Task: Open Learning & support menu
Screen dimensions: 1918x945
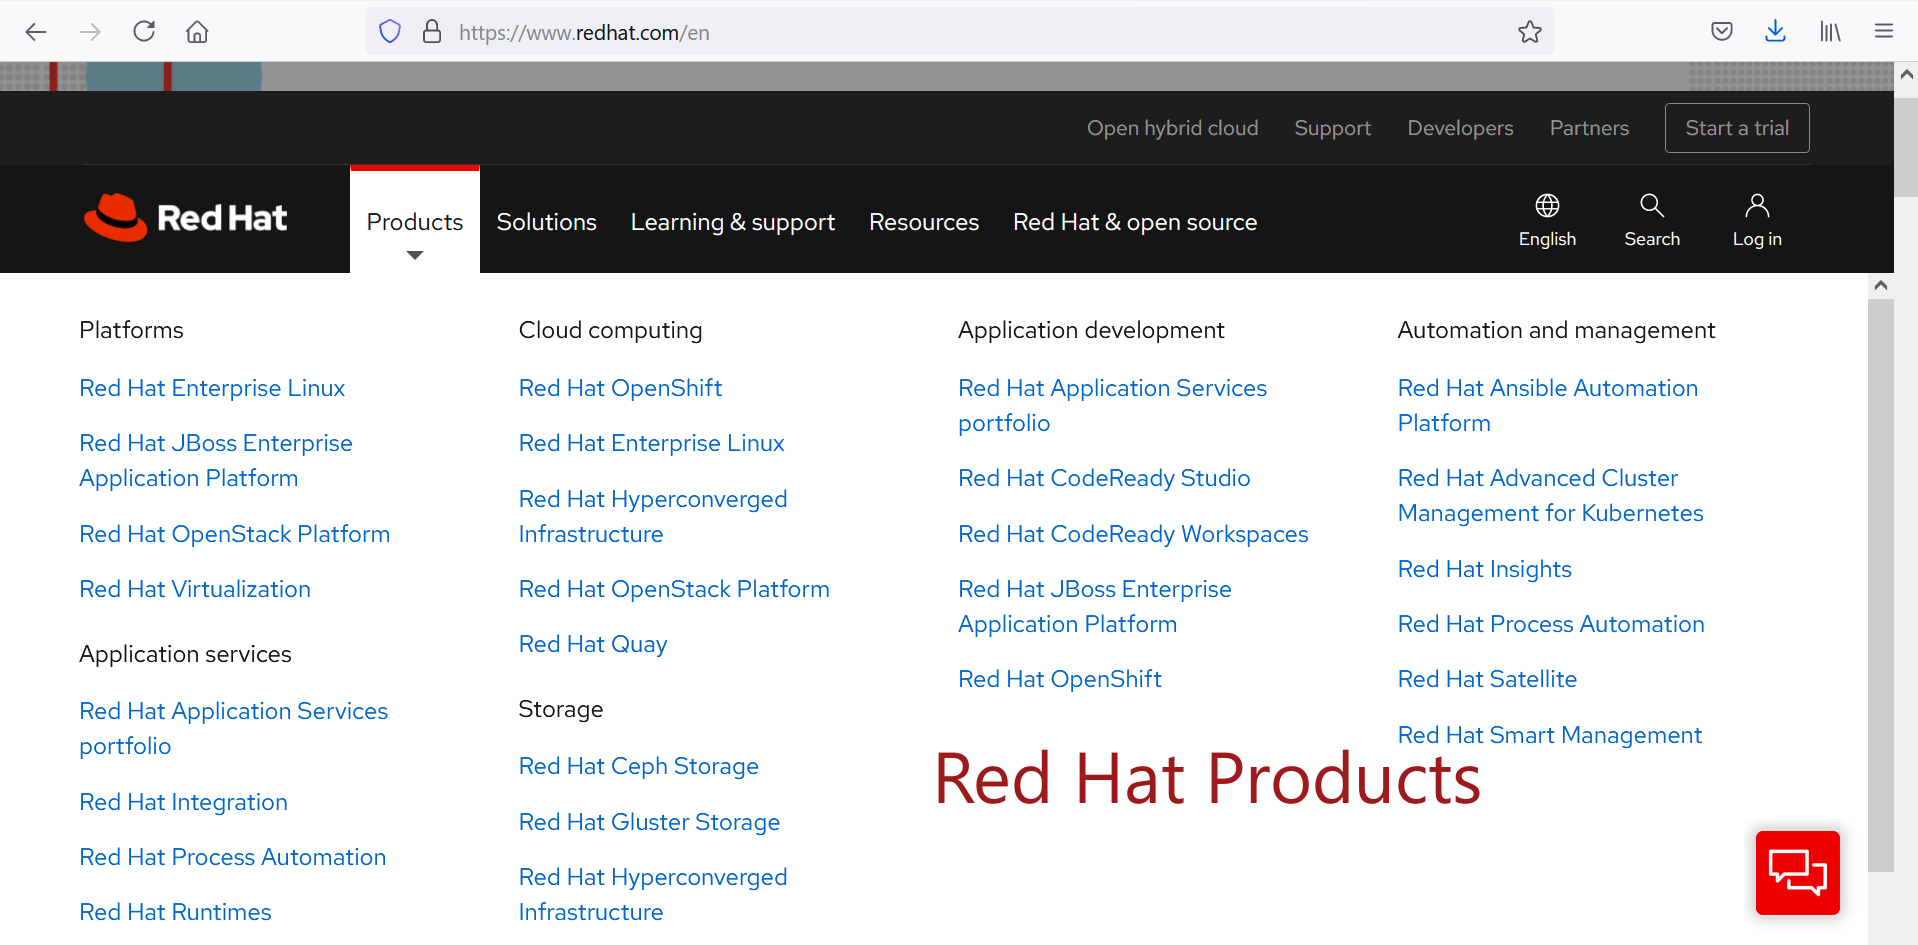Action: pos(732,222)
